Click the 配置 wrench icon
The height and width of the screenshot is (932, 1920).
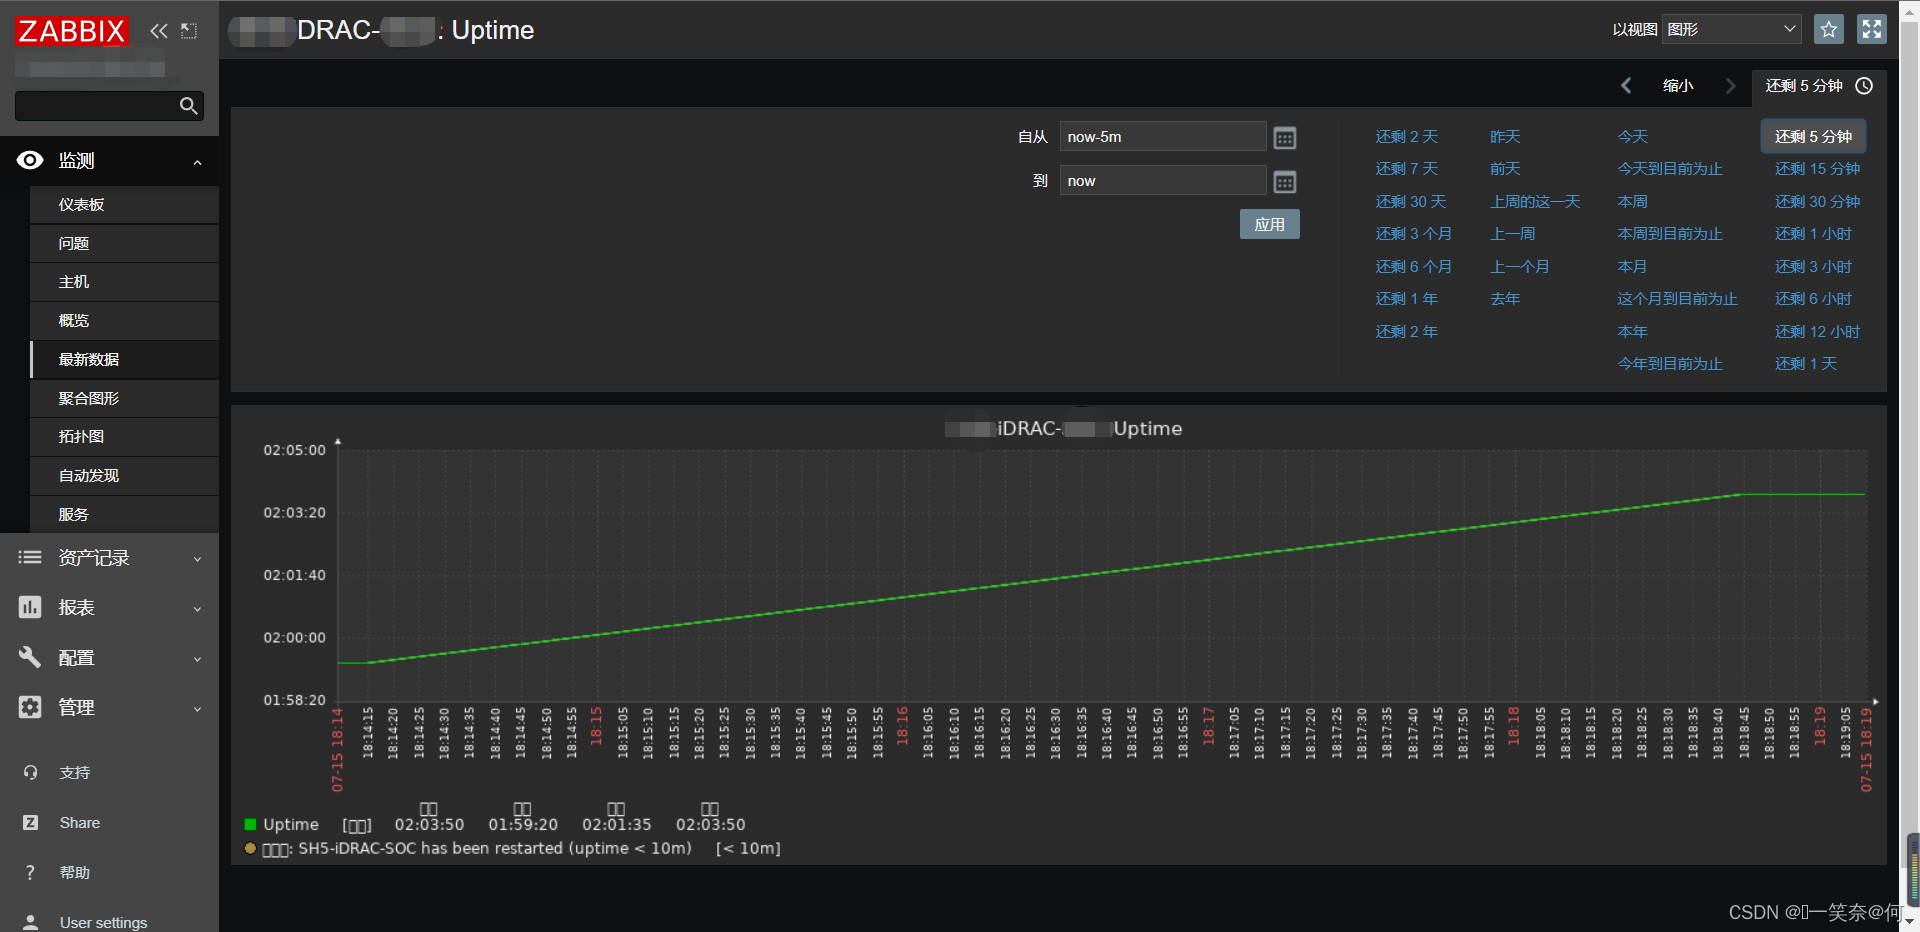click(30, 657)
